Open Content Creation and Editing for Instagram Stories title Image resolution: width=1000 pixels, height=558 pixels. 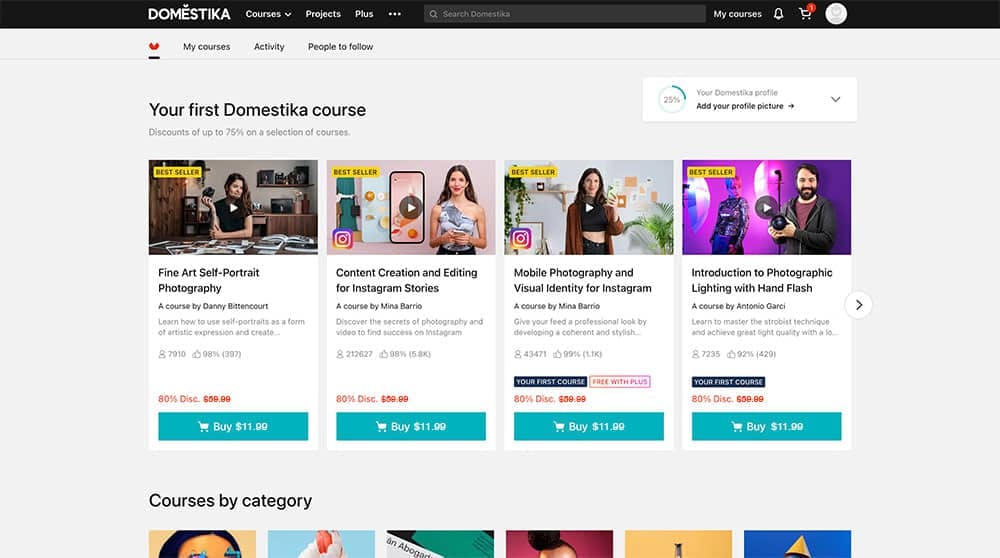click(406, 280)
